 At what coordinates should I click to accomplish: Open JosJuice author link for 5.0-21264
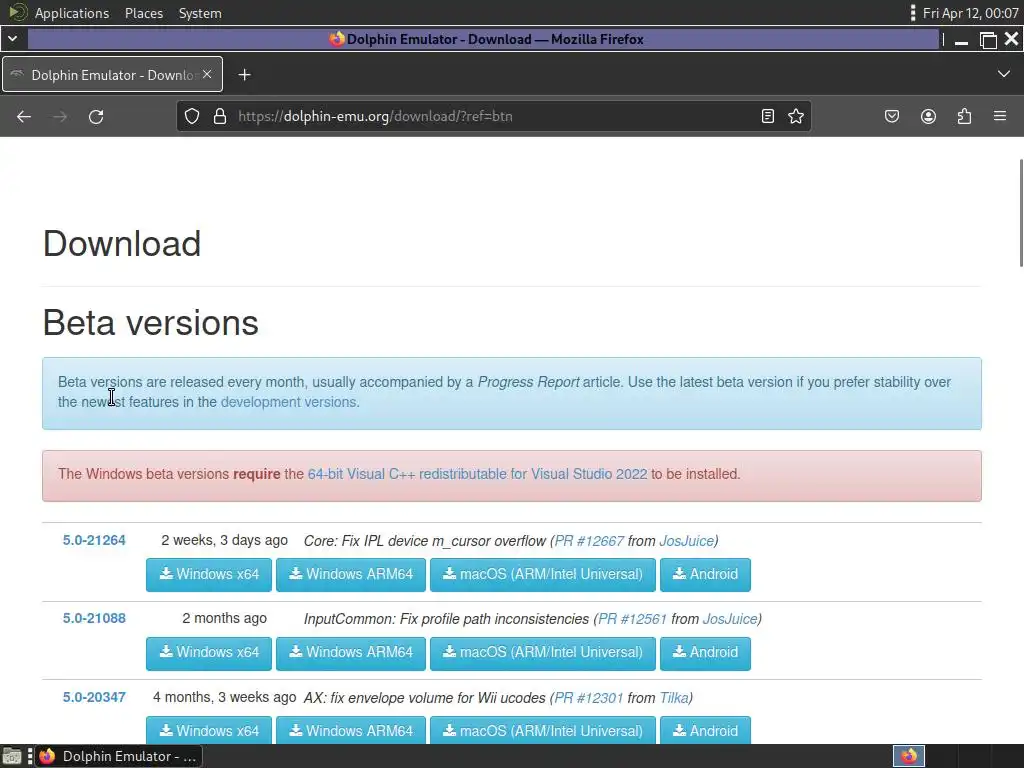(x=686, y=541)
